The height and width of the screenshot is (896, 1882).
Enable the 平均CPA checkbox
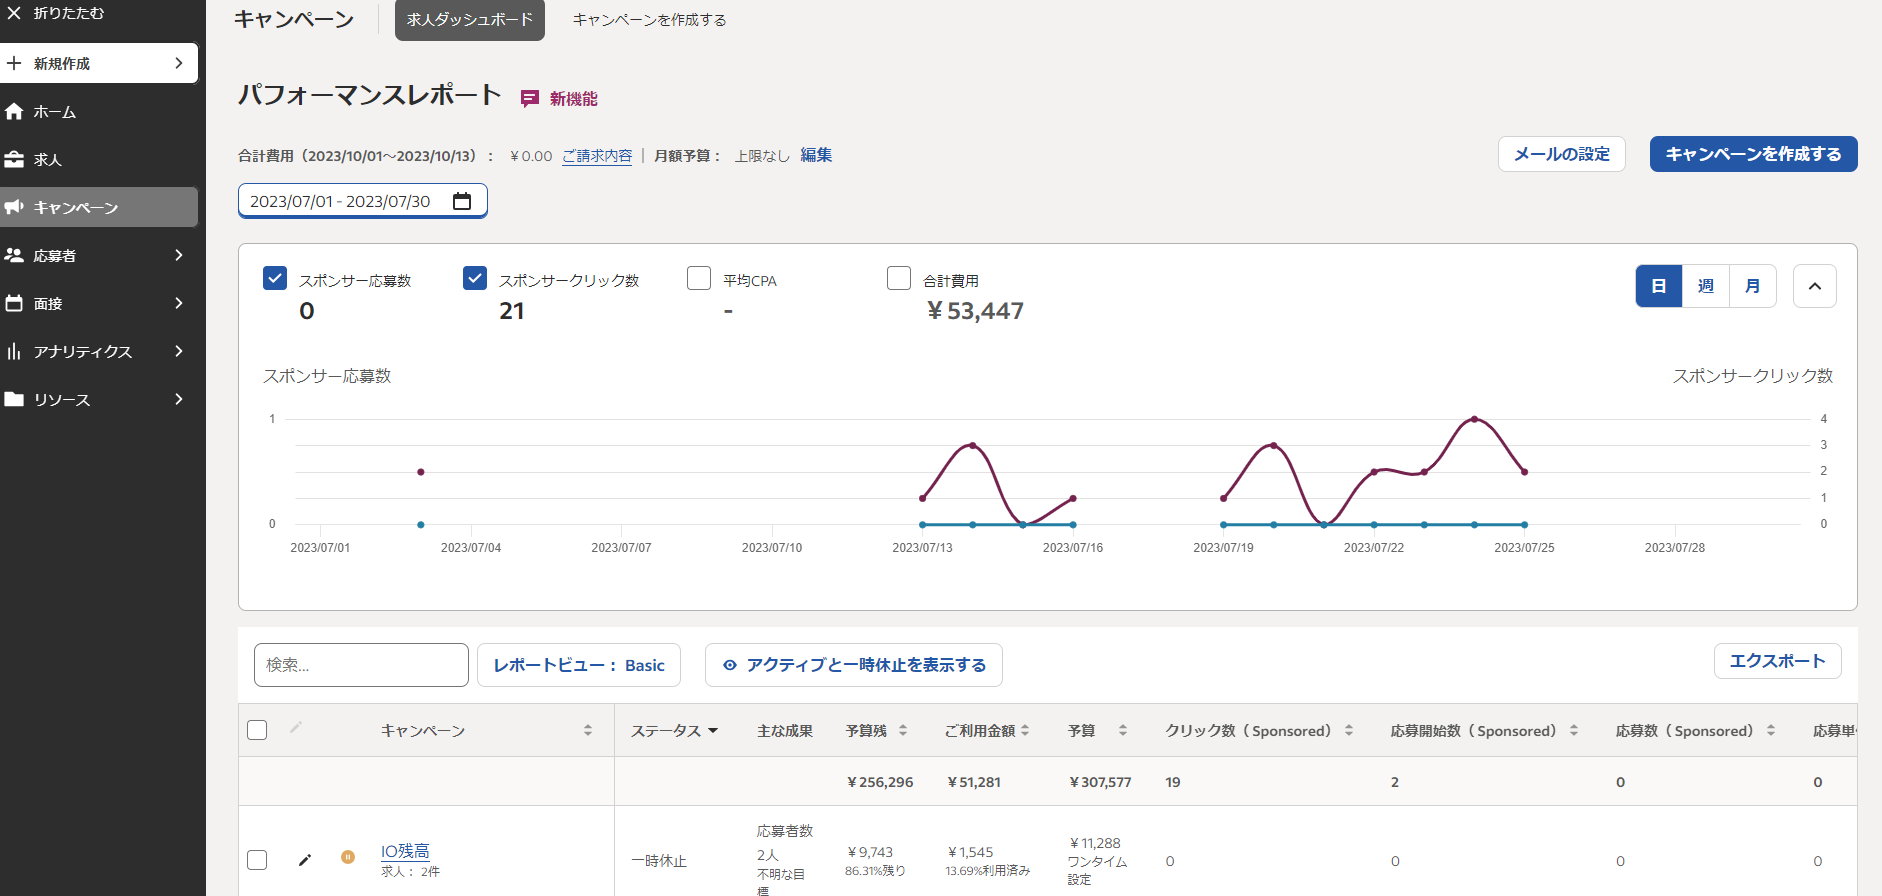[699, 278]
